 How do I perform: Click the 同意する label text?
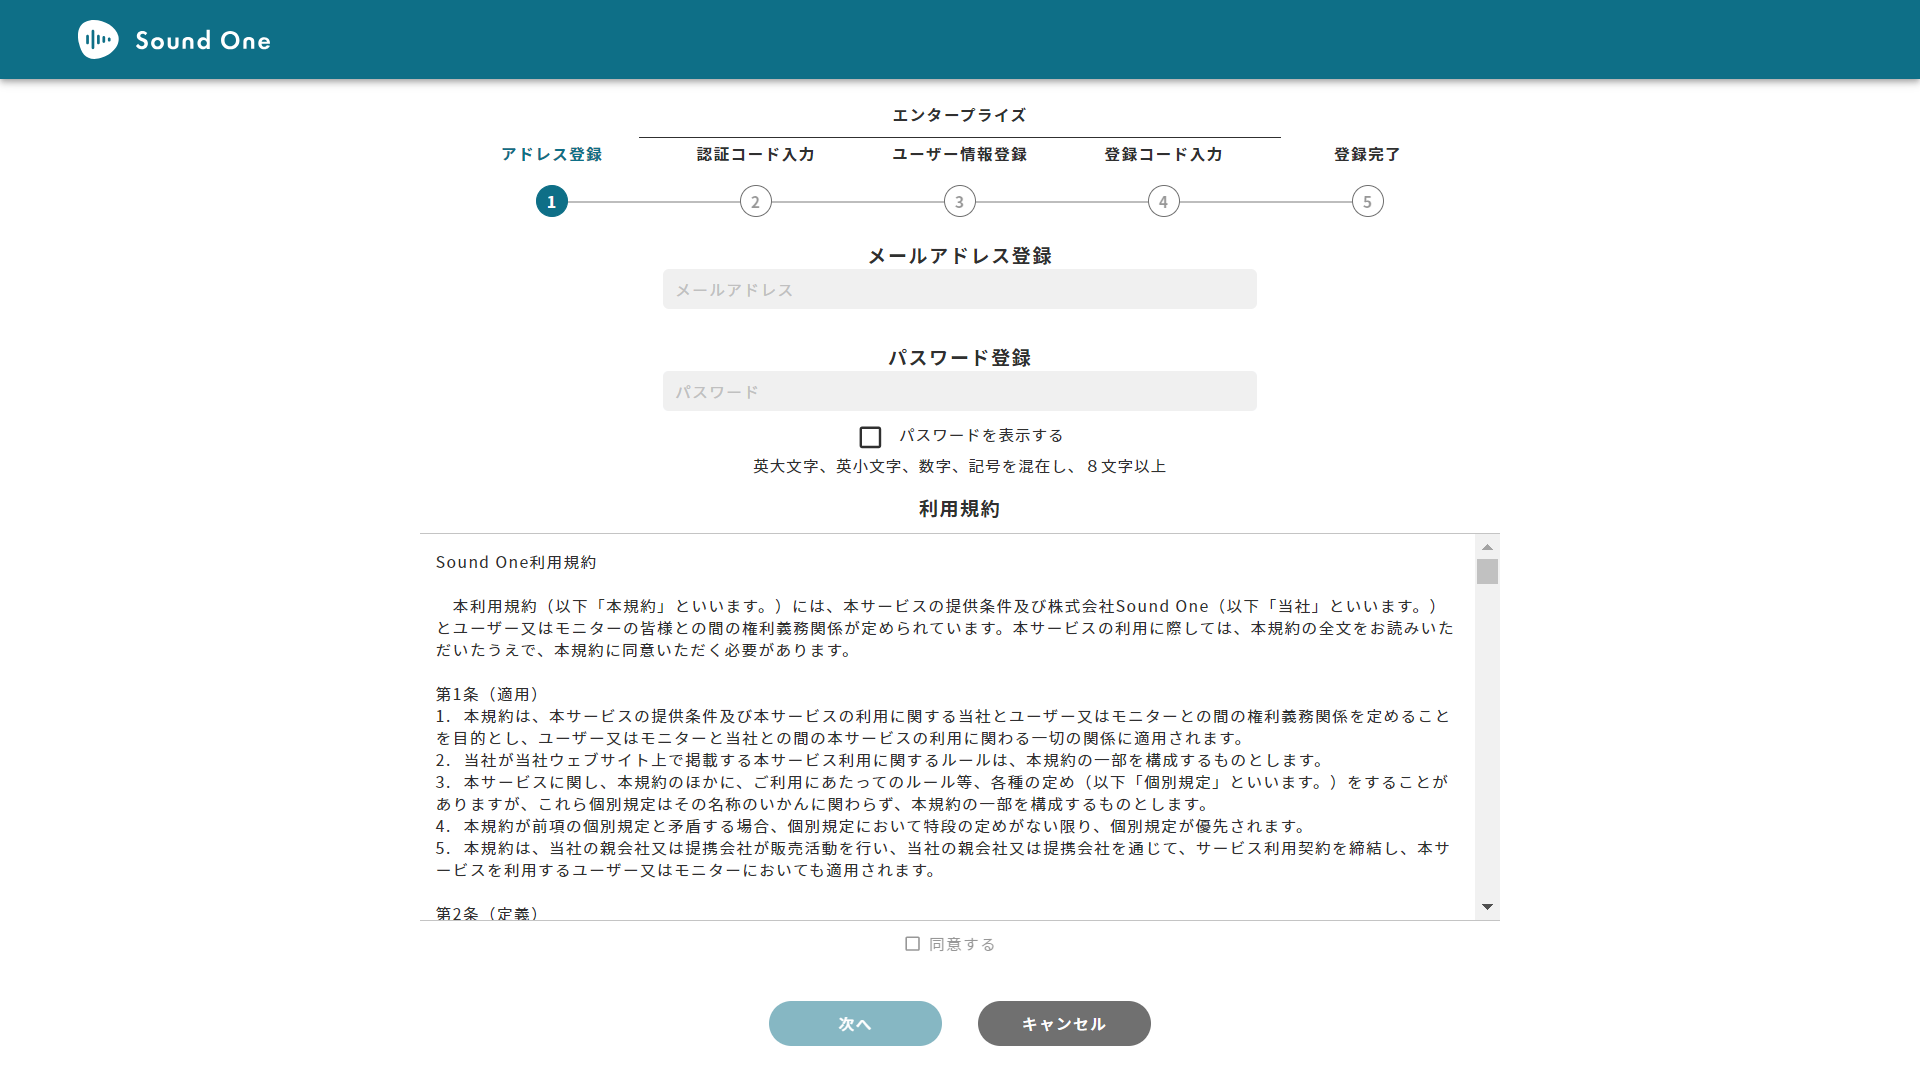[x=962, y=944]
